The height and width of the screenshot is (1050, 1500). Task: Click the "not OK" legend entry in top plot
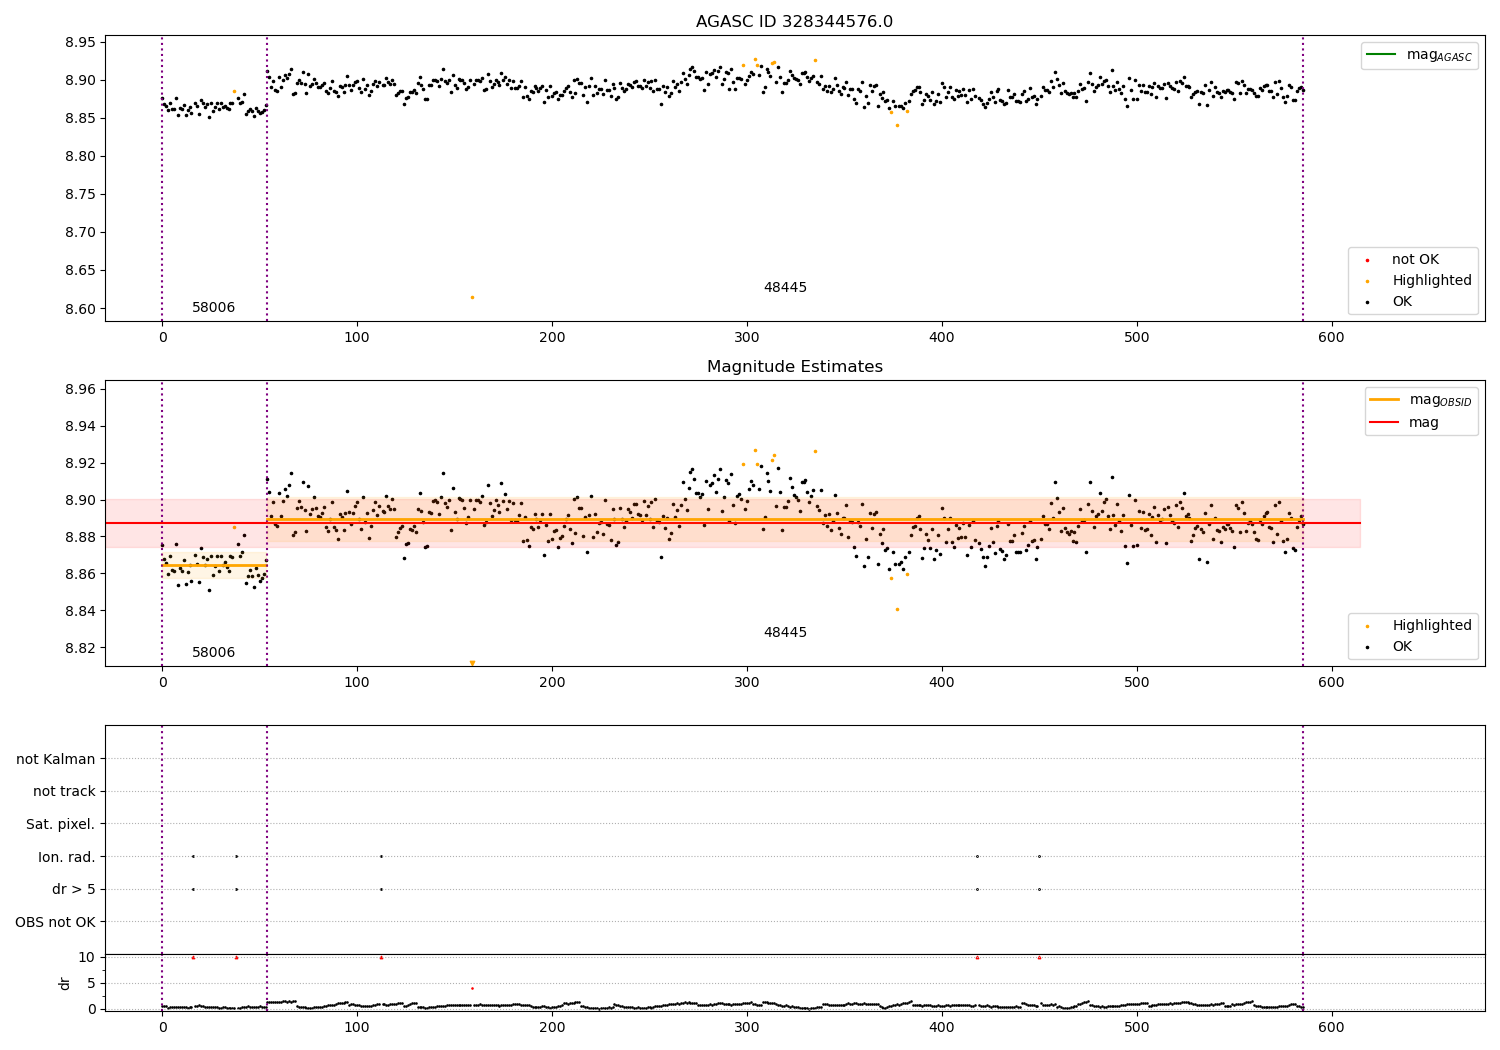click(1415, 260)
